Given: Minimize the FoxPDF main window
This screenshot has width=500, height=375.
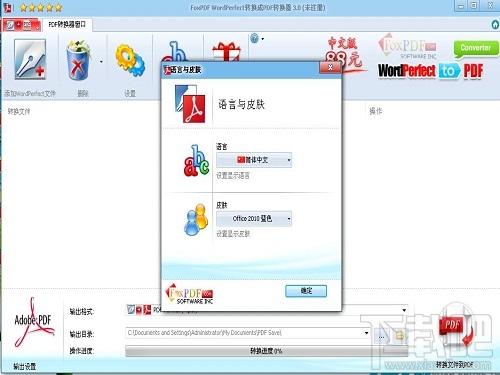Looking at the screenshot, I should (461, 6).
